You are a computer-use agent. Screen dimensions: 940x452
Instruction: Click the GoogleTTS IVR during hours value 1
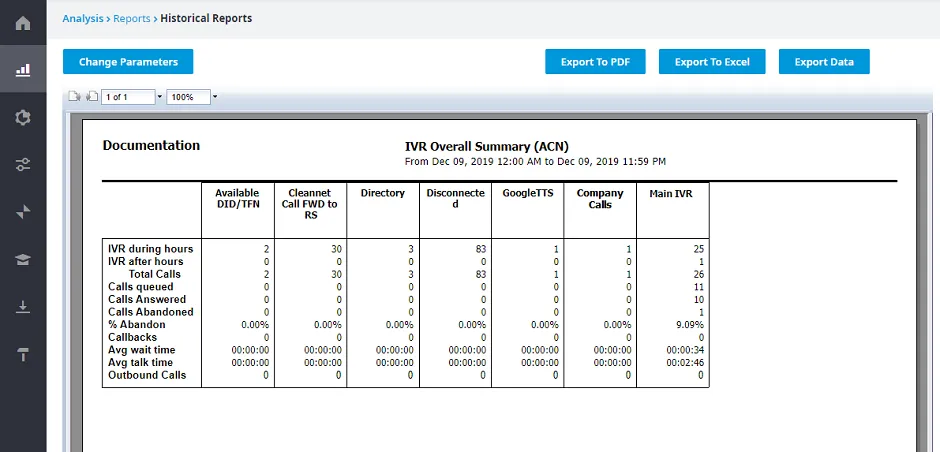556,249
